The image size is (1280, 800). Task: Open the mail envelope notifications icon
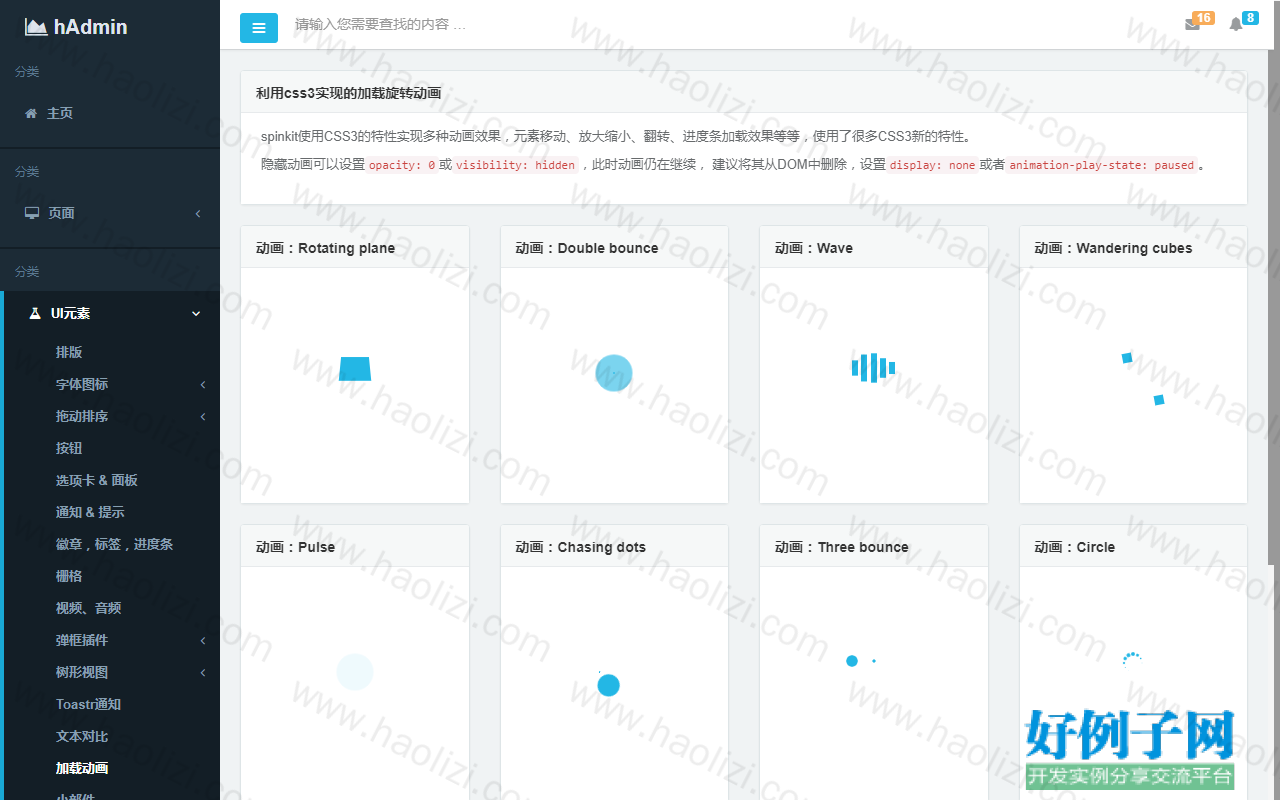point(1192,25)
